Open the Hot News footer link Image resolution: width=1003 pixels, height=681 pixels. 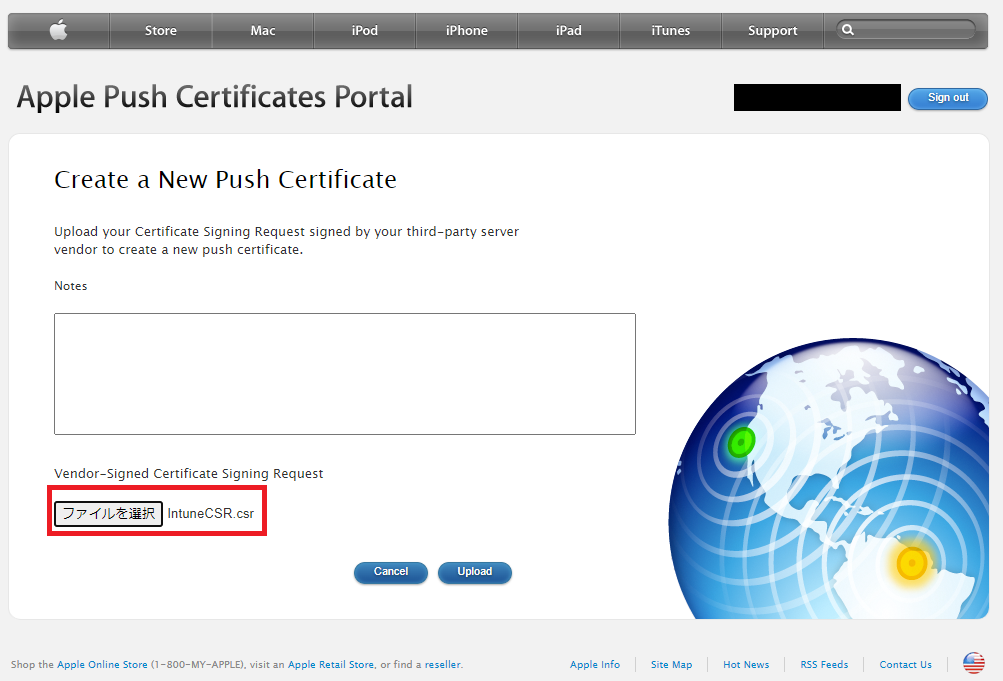pyautogui.click(x=746, y=664)
